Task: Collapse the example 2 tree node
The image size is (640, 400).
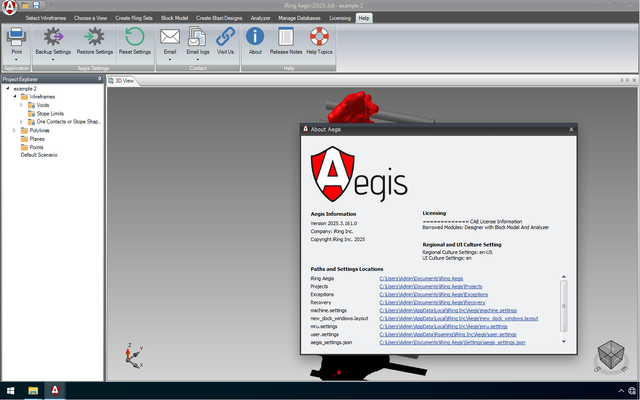Action: pyautogui.click(x=8, y=88)
